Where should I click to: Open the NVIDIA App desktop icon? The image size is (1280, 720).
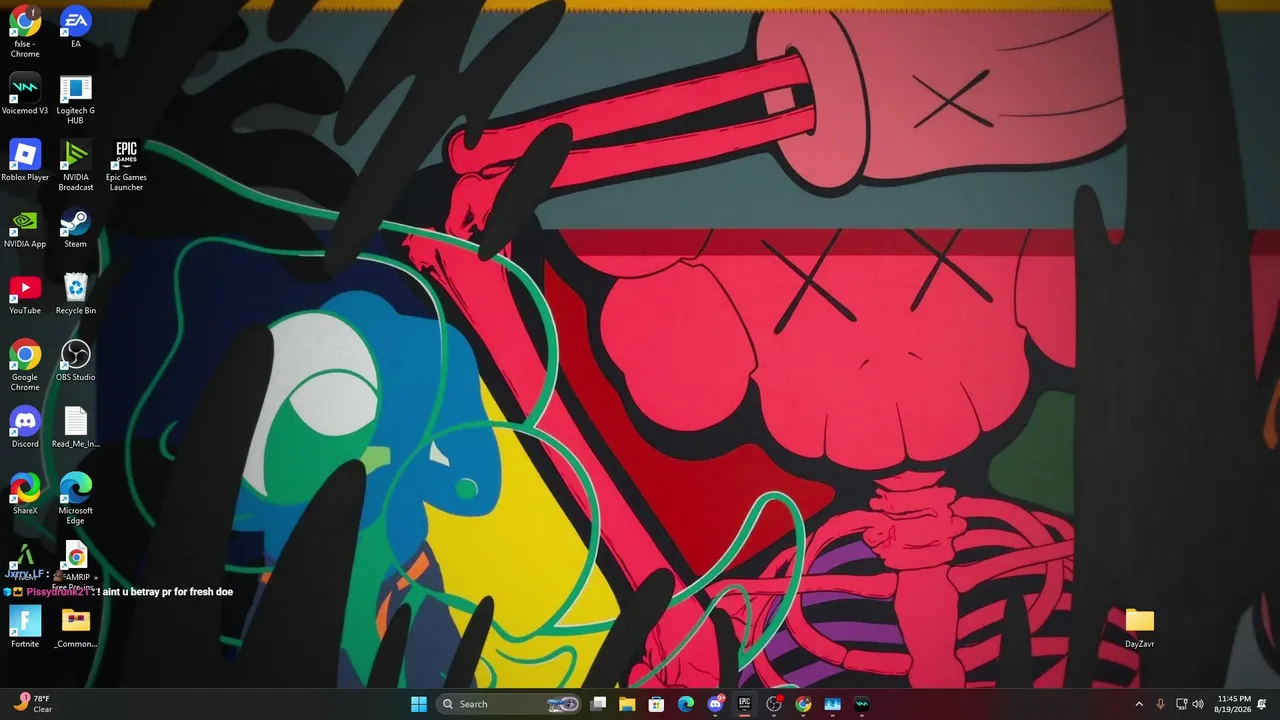click(x=25, y=227)
